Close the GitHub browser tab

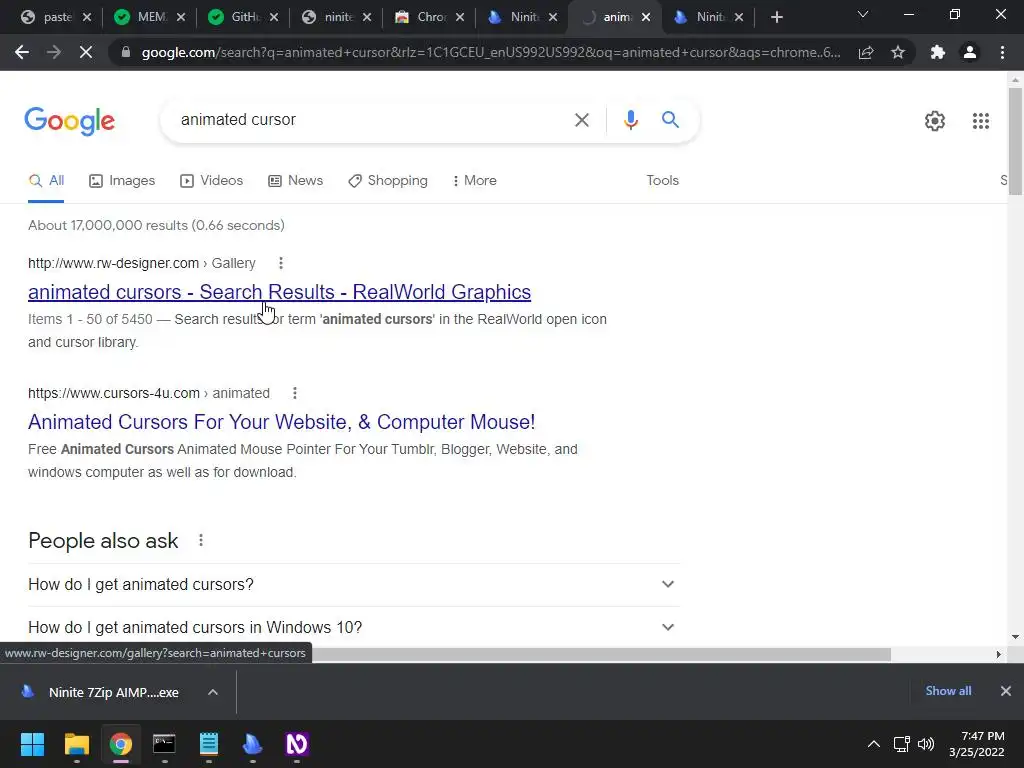click(x=274, y=17)
